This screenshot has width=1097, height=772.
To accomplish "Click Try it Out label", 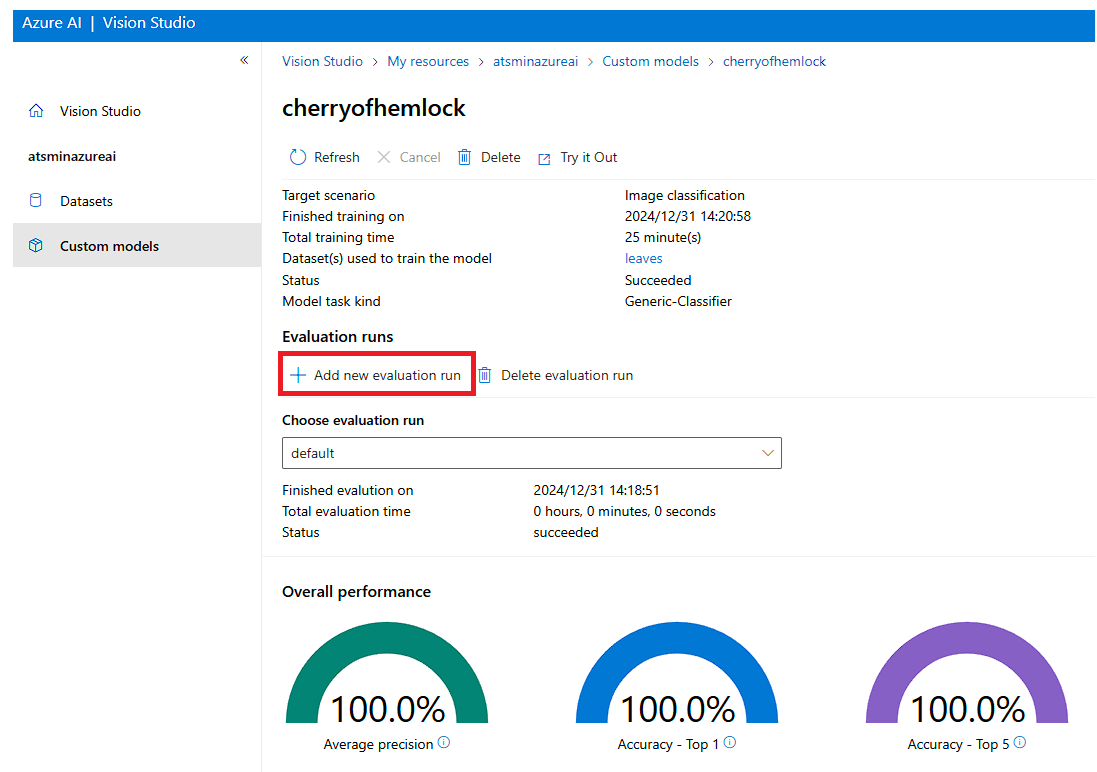I will click(588, 157).
